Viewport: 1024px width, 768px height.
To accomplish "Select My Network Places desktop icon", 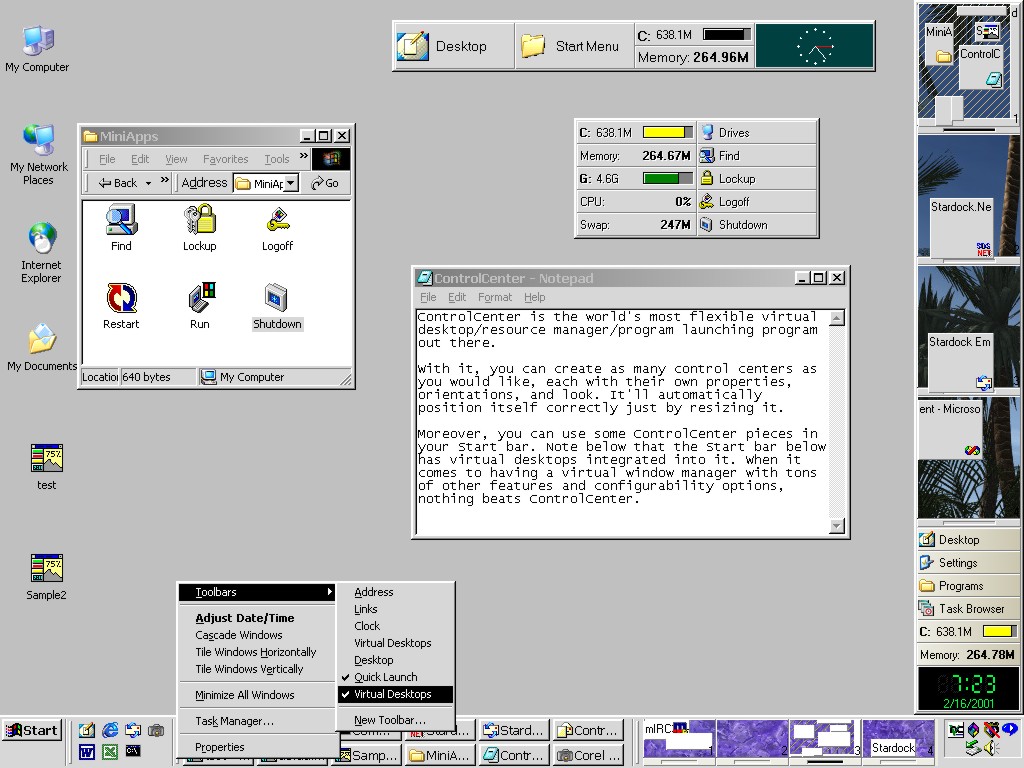I will coord(39,154).
